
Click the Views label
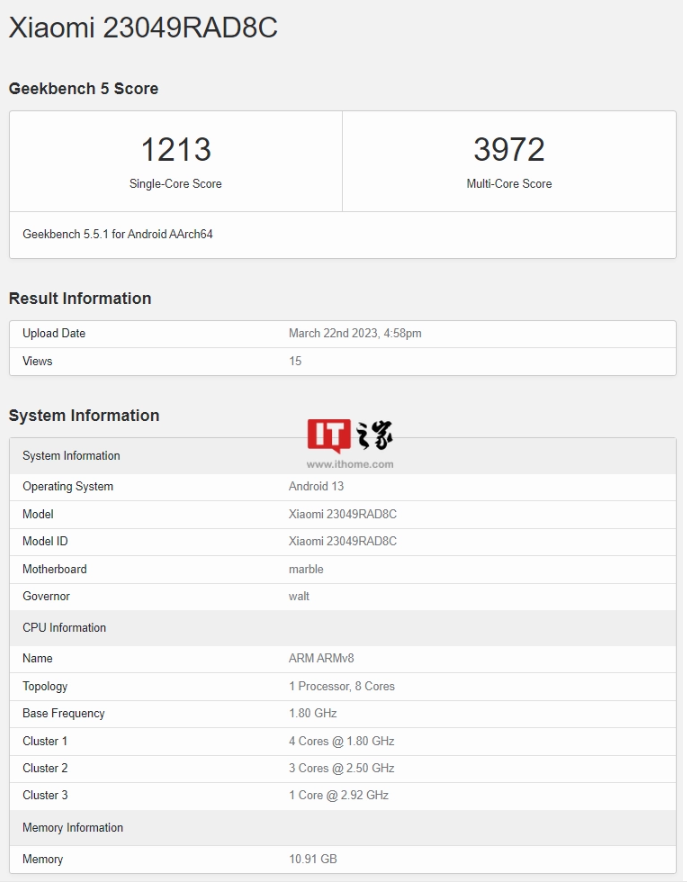tap(37, 361)
